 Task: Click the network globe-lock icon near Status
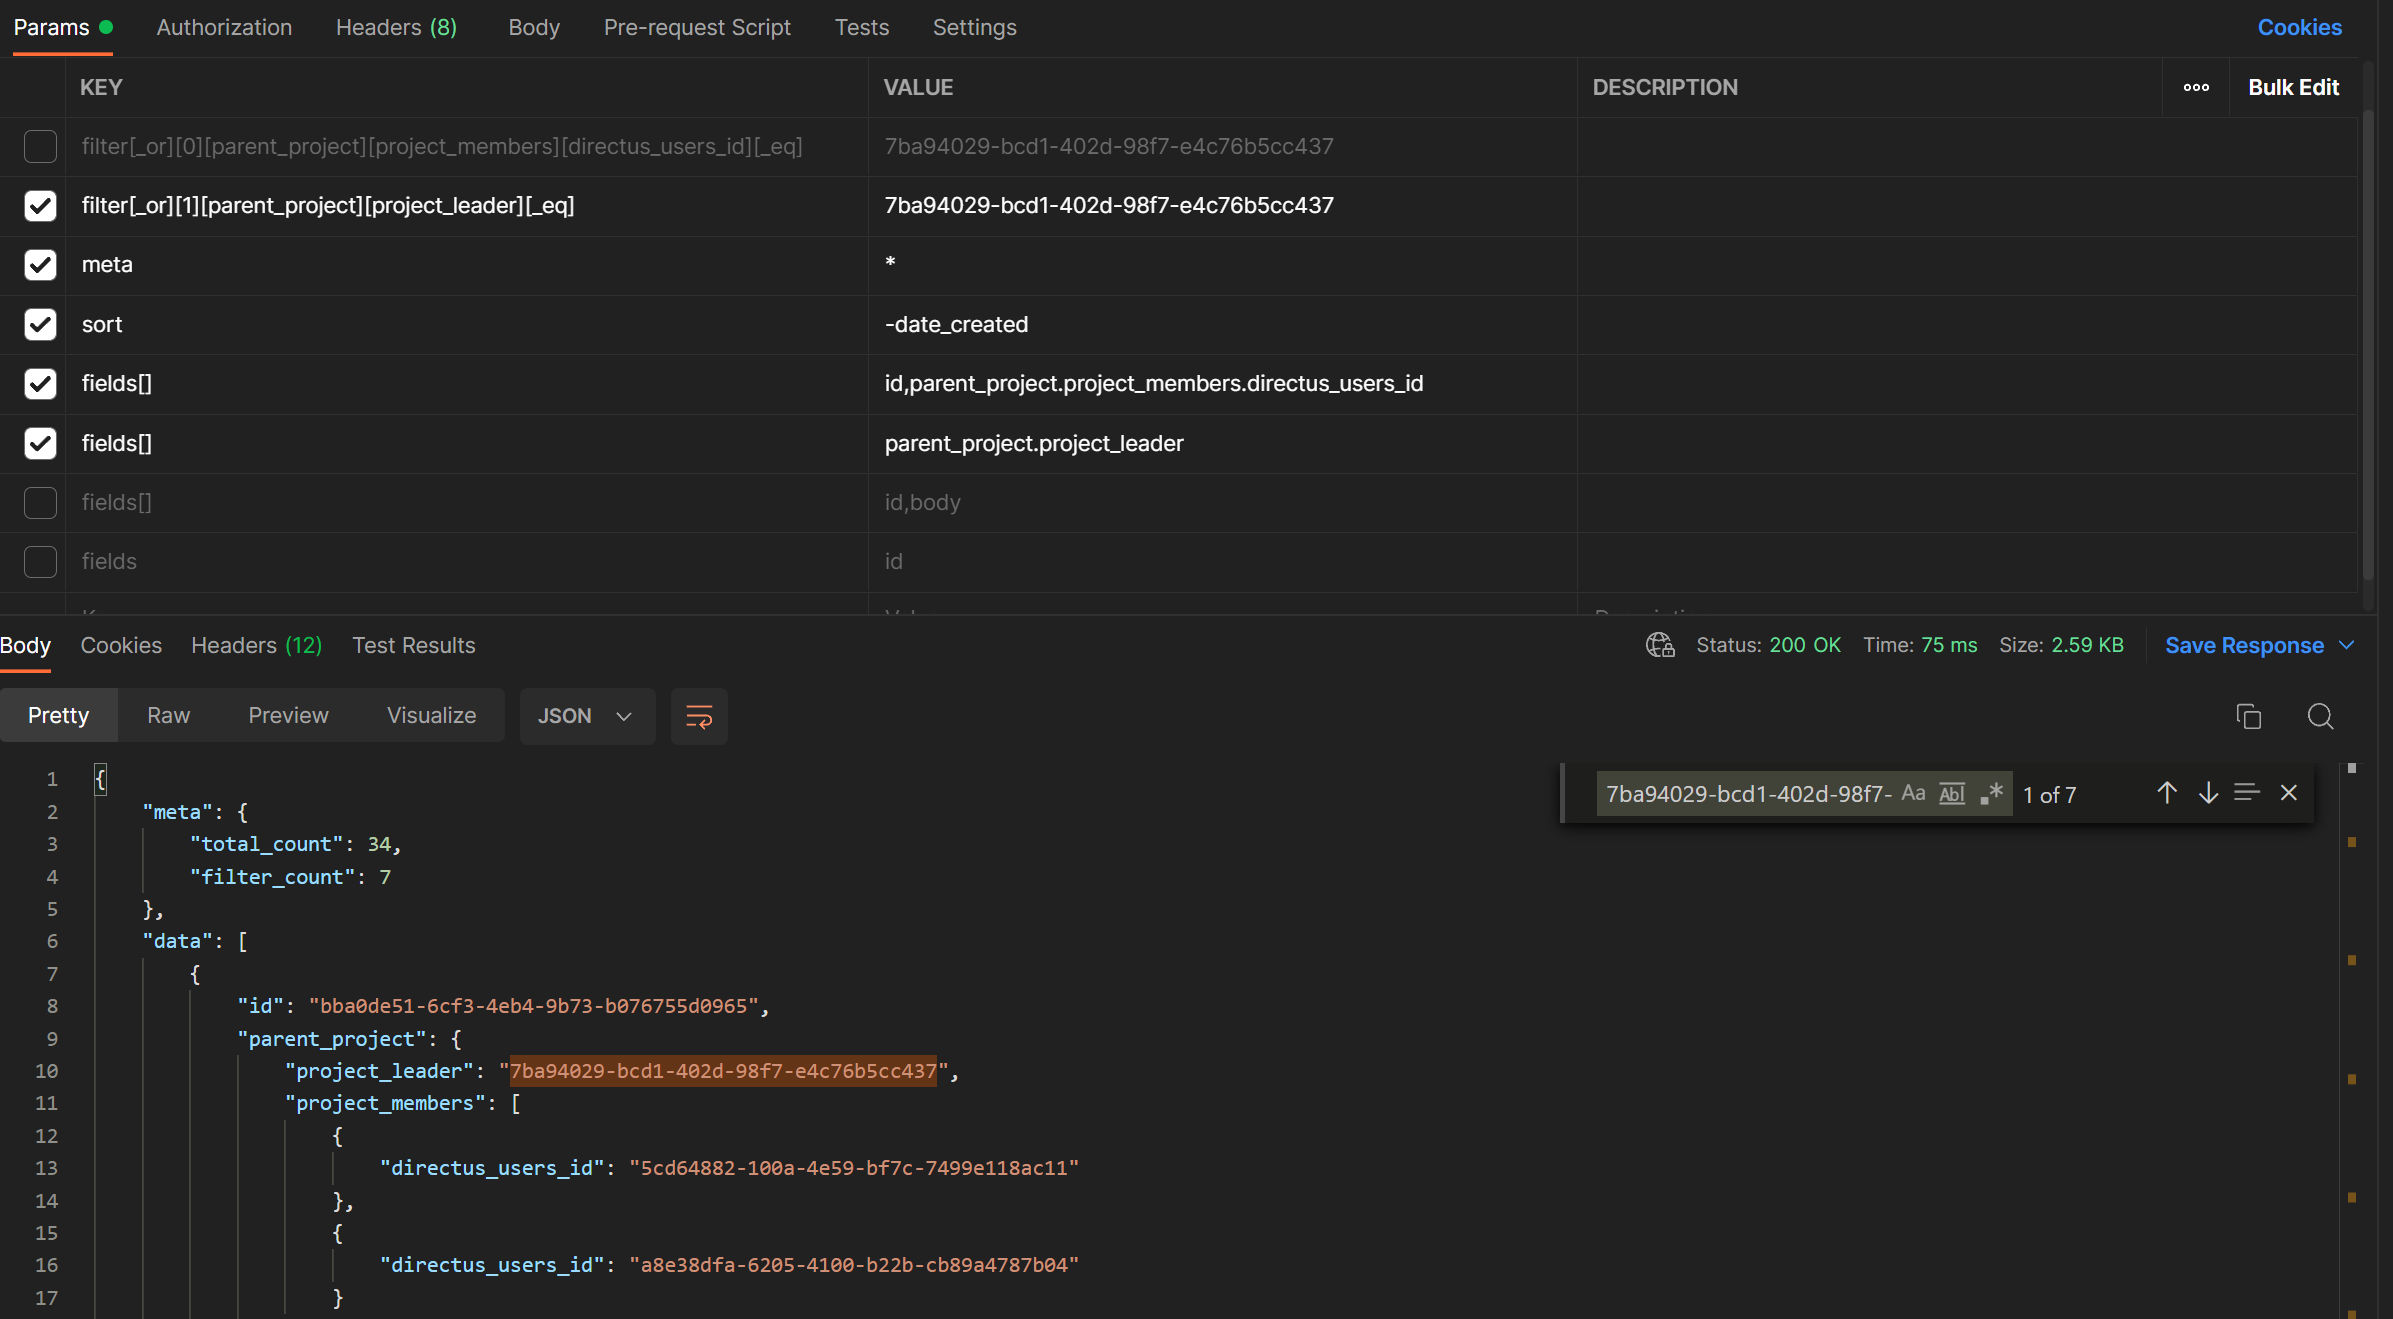point(1660,645)
